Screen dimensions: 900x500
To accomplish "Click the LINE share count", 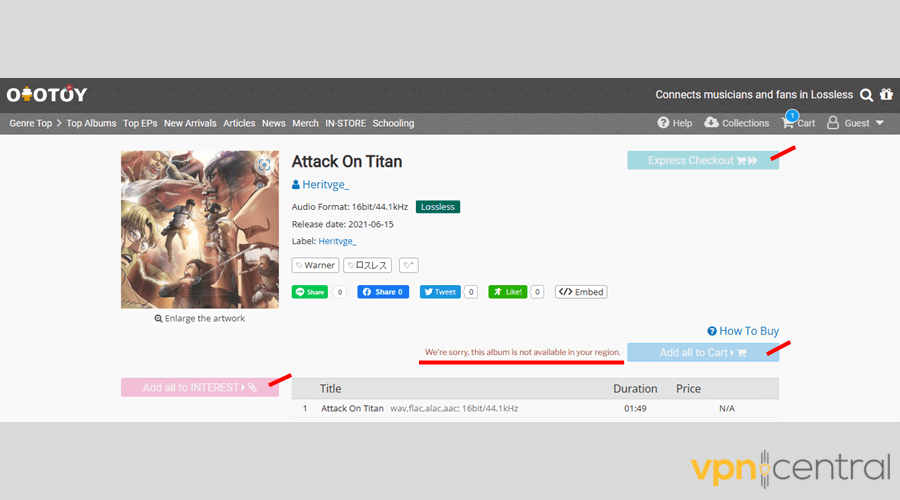I will click(x=340, y=292).
